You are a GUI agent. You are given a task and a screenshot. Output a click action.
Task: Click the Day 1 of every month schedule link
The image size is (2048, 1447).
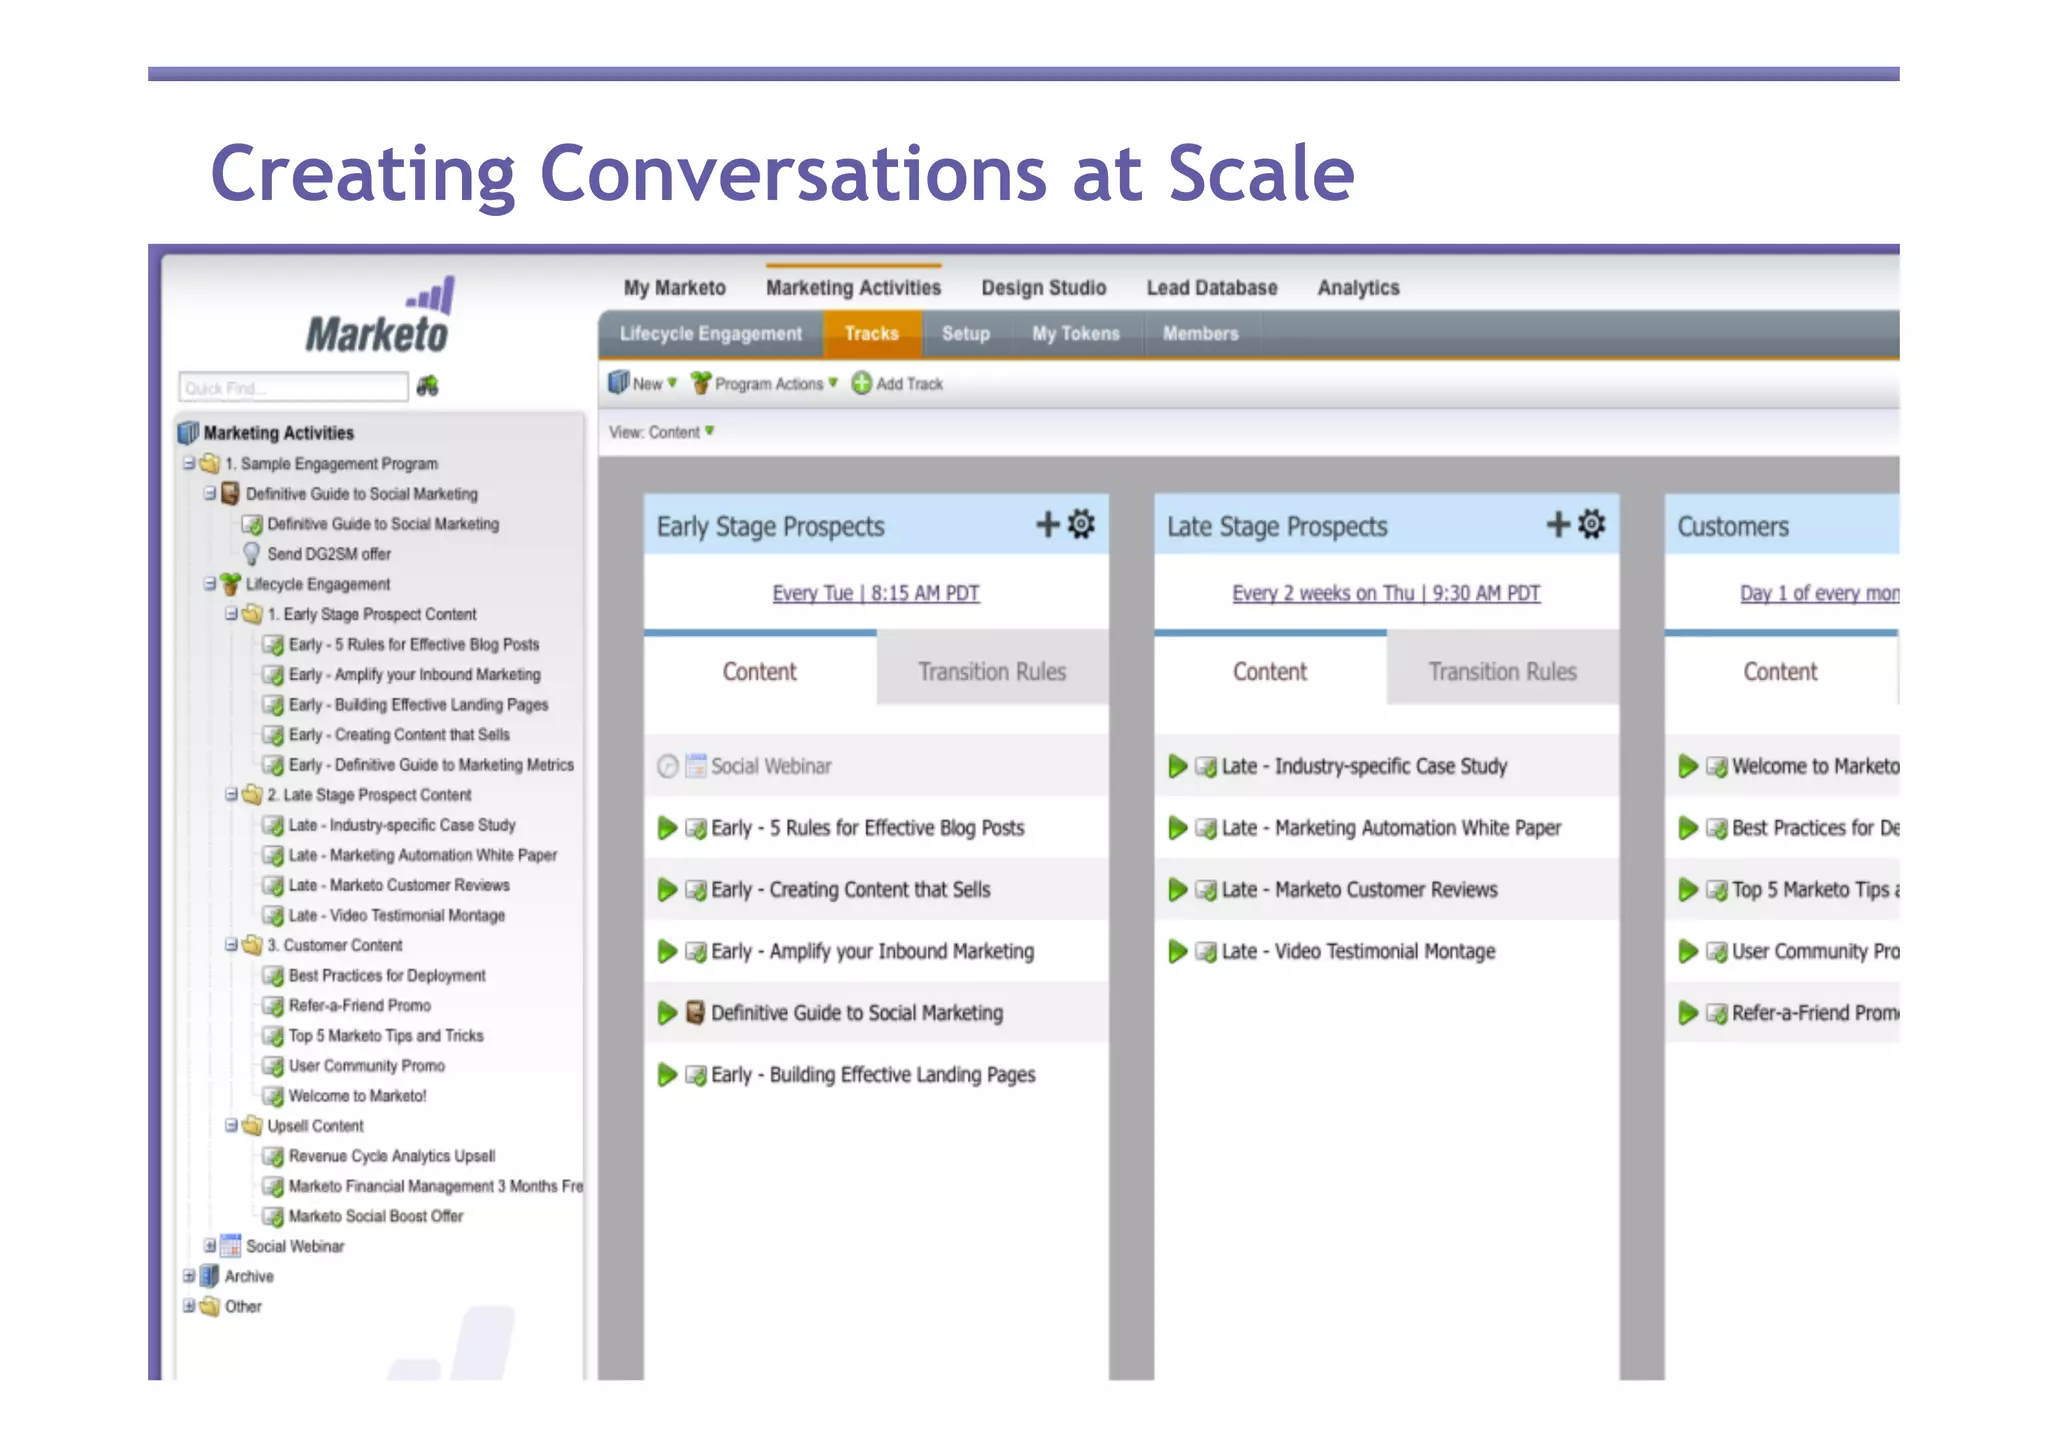[1819, 593]
